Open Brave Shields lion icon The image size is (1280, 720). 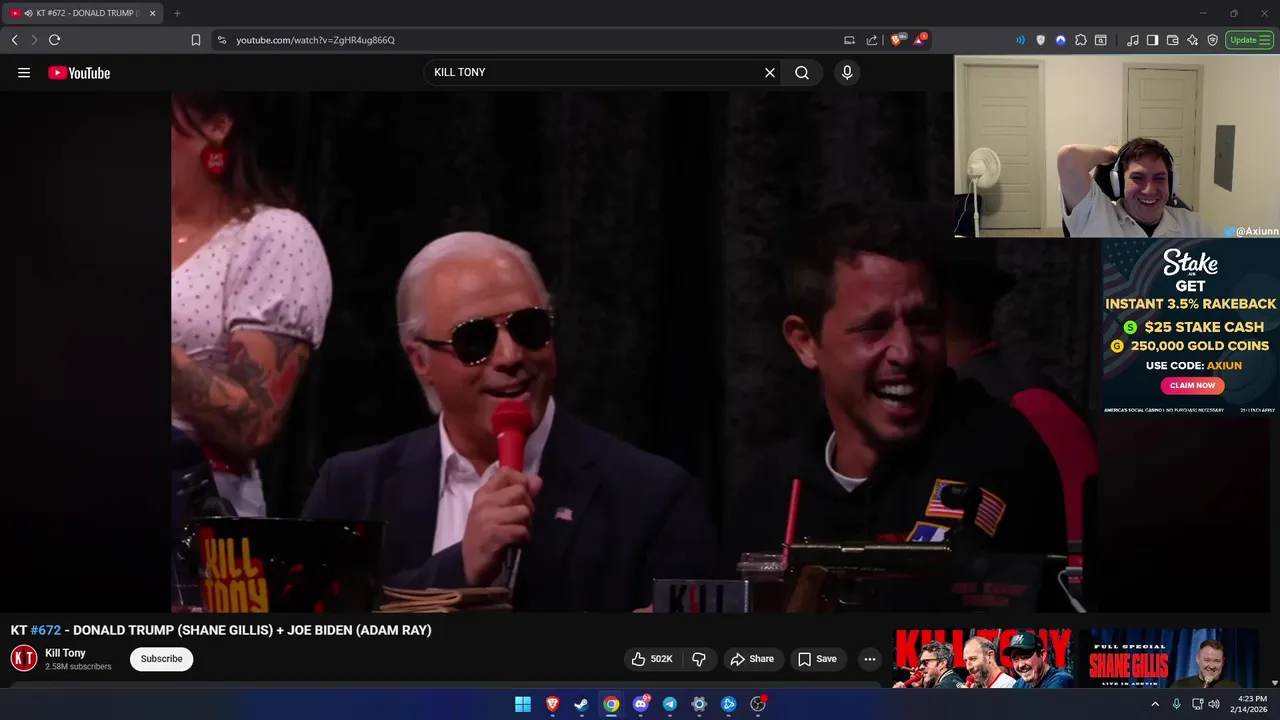pyautogui.click(x=897, y=40)
